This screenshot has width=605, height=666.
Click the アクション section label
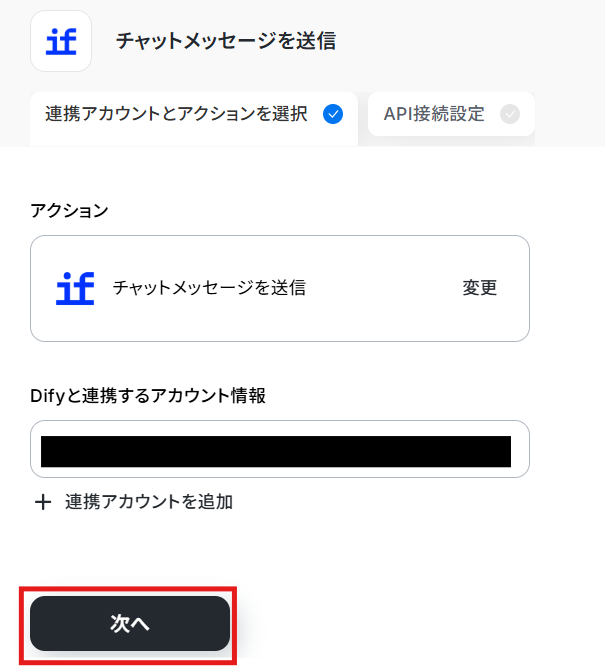point(69,210)
